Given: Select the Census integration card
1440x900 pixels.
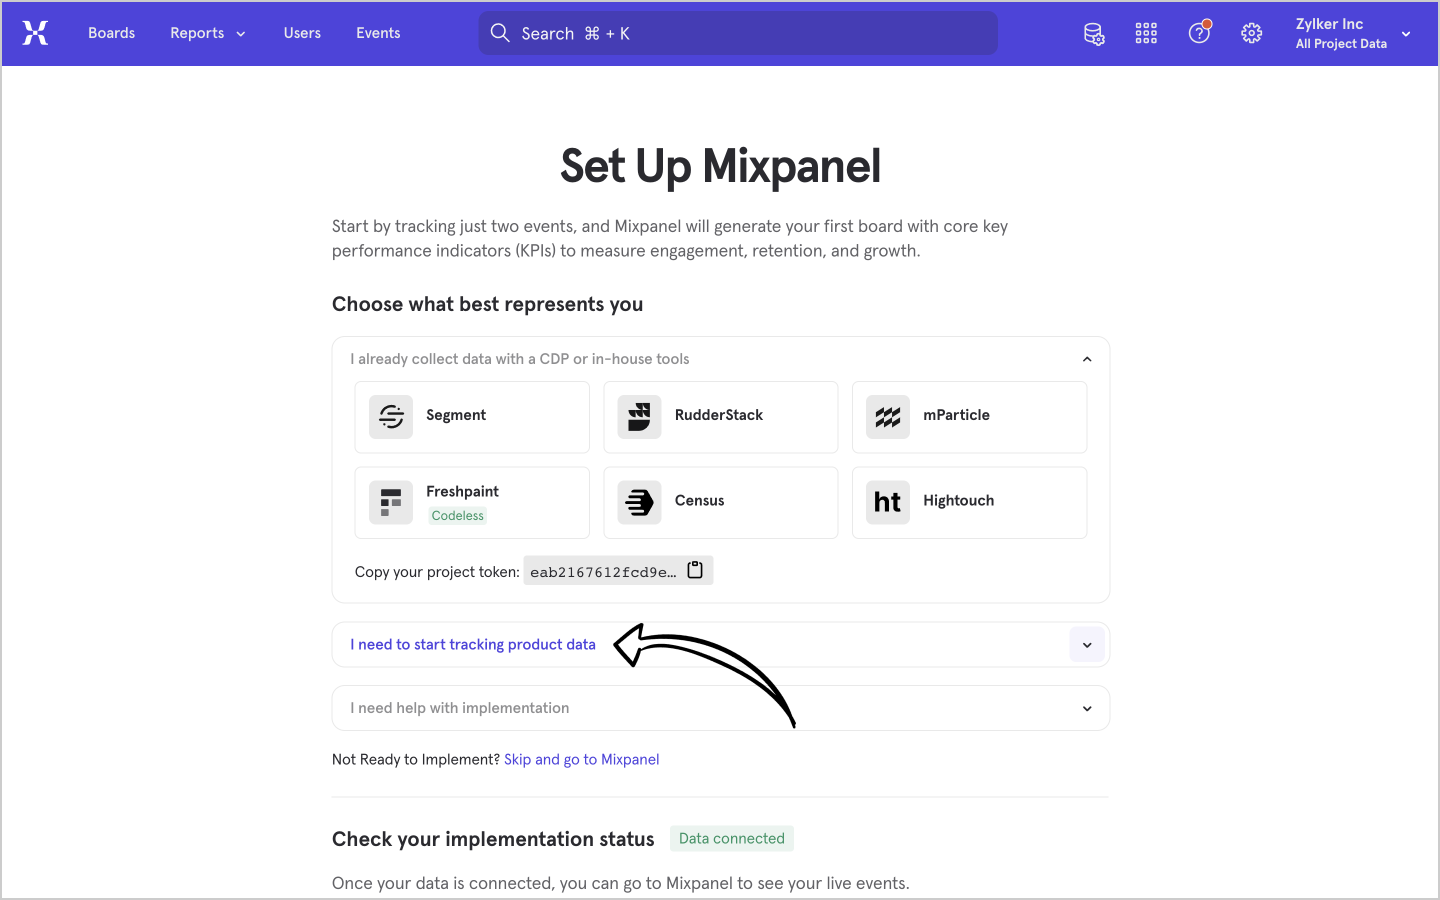Looking at the screenshot, I should point(721,503).
